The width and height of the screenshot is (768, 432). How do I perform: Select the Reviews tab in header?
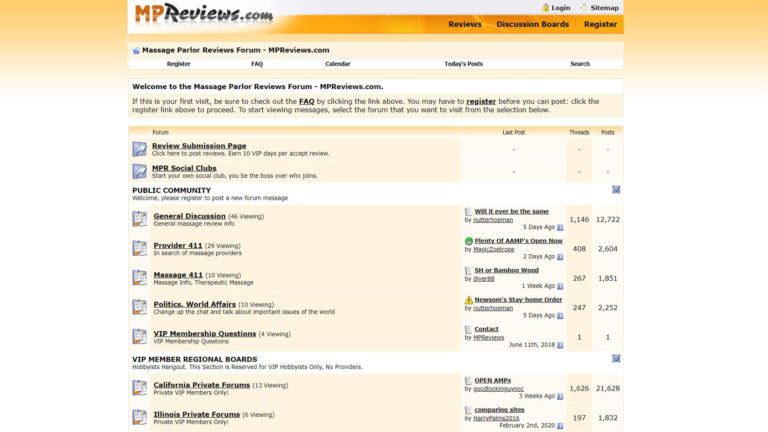[464, 24]
